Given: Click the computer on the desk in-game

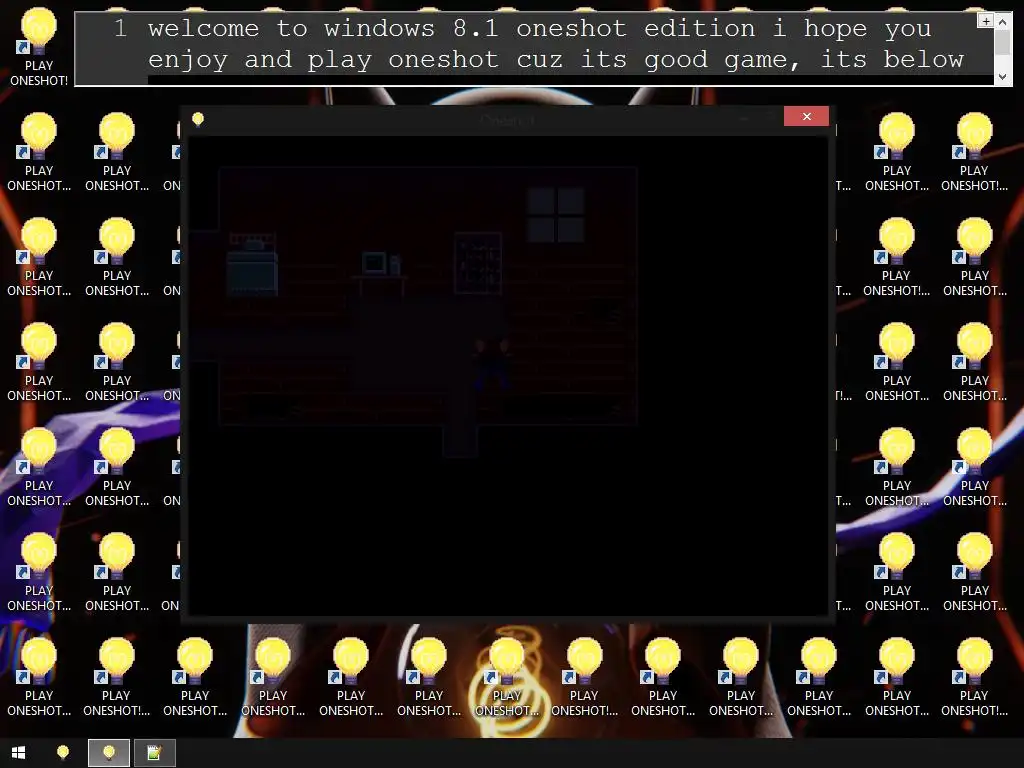Looking at the screenshot, I should pos(381,264).
